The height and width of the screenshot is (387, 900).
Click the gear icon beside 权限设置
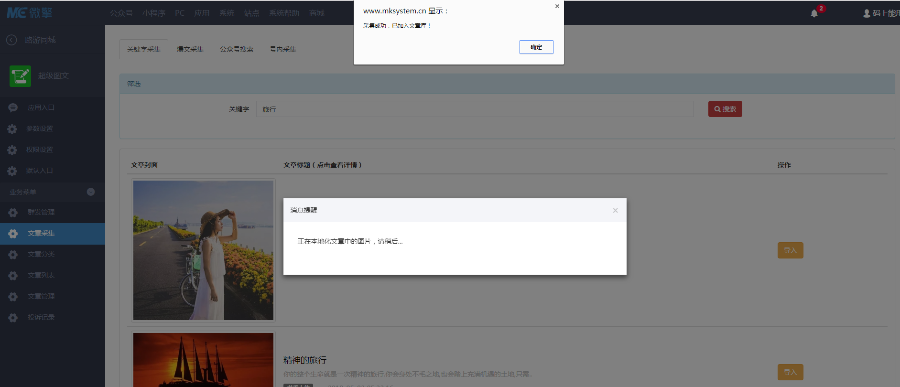pyautogui.click(x=12, y=150)
